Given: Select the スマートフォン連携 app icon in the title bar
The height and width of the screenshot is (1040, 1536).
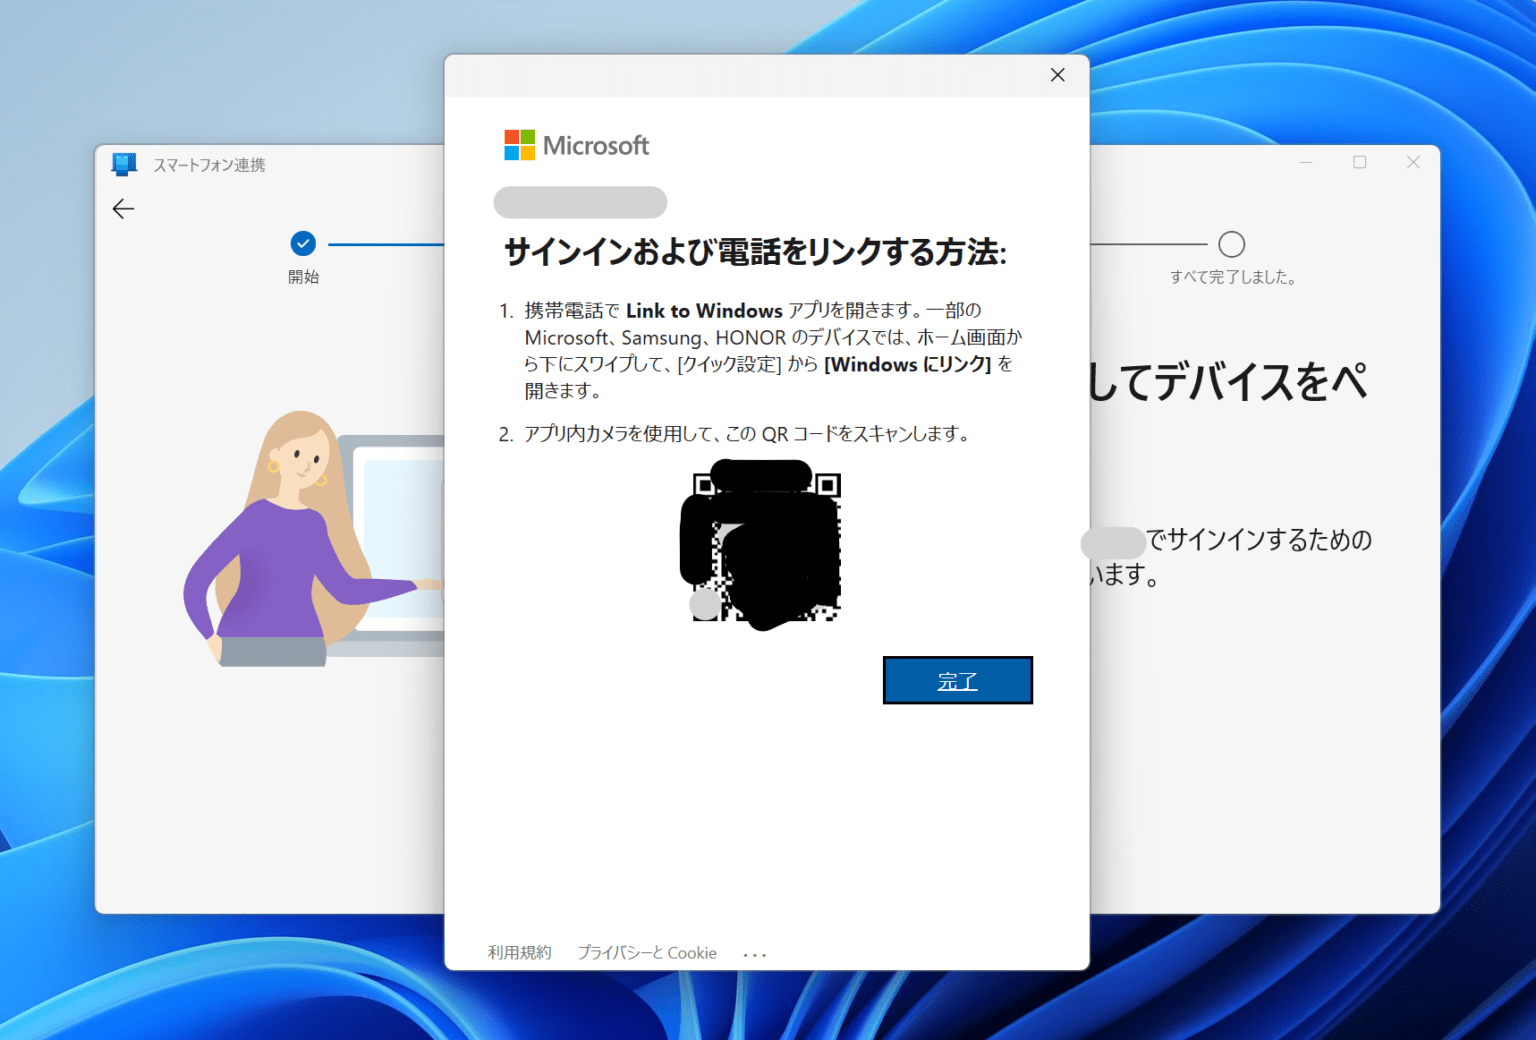Looking at the screenshot, I should pos(123,164).
